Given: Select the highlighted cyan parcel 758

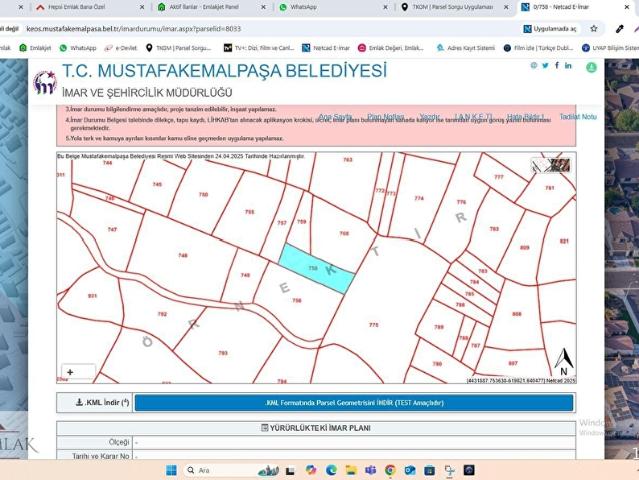Looking at the screenshot, I should click(x=315, y=268).
